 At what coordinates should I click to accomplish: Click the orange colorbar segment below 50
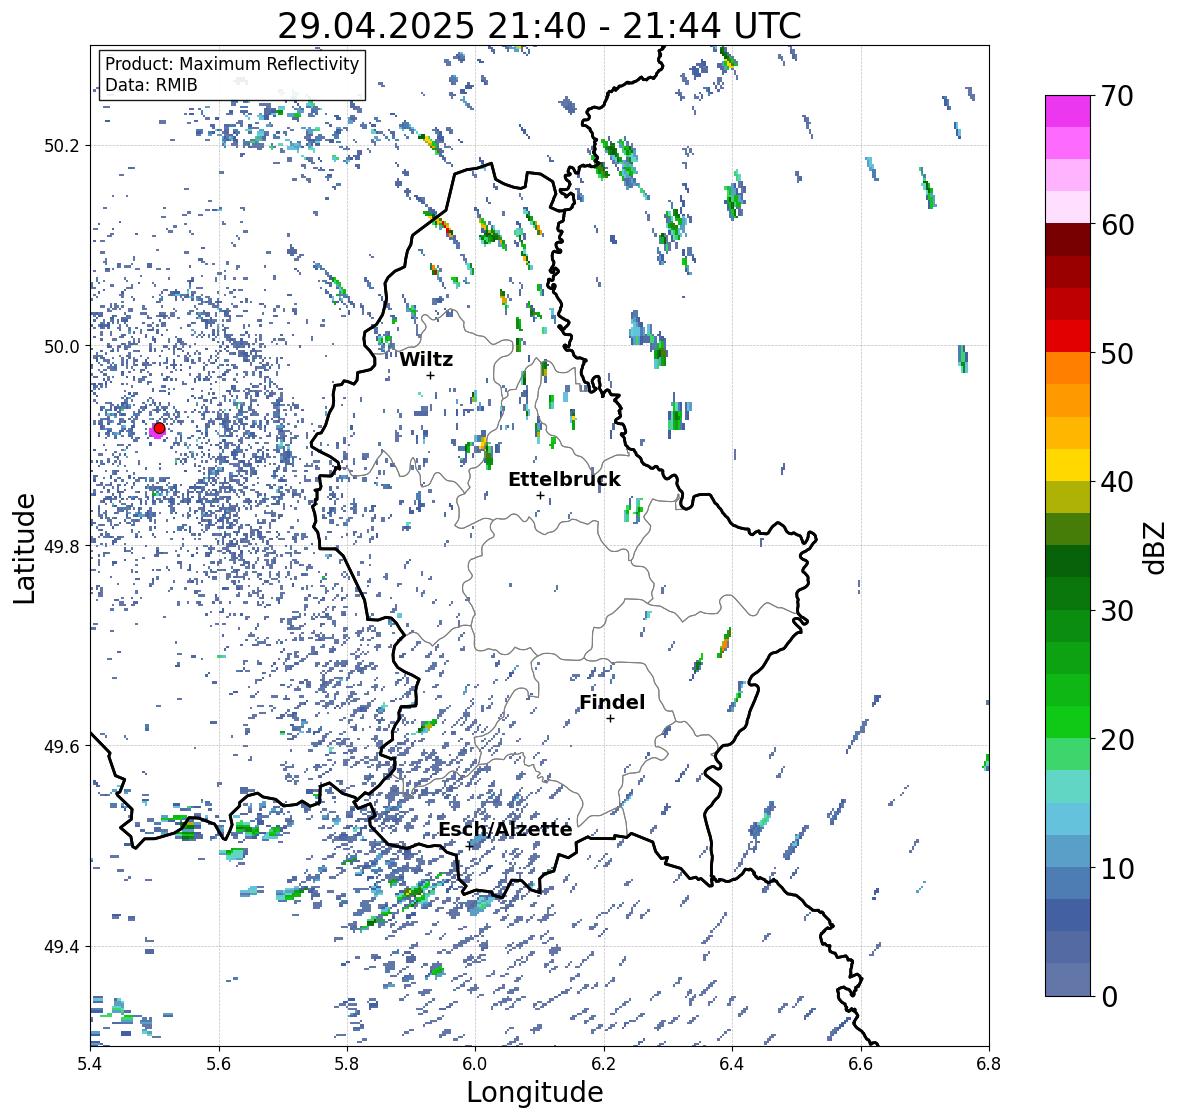click(1068, 368)
